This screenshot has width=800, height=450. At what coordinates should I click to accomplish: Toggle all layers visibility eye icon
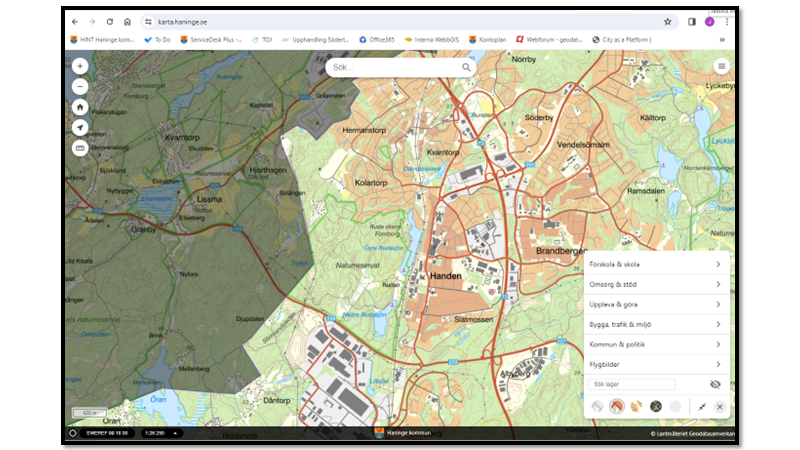pyautogui.click(x=715, y=384)
